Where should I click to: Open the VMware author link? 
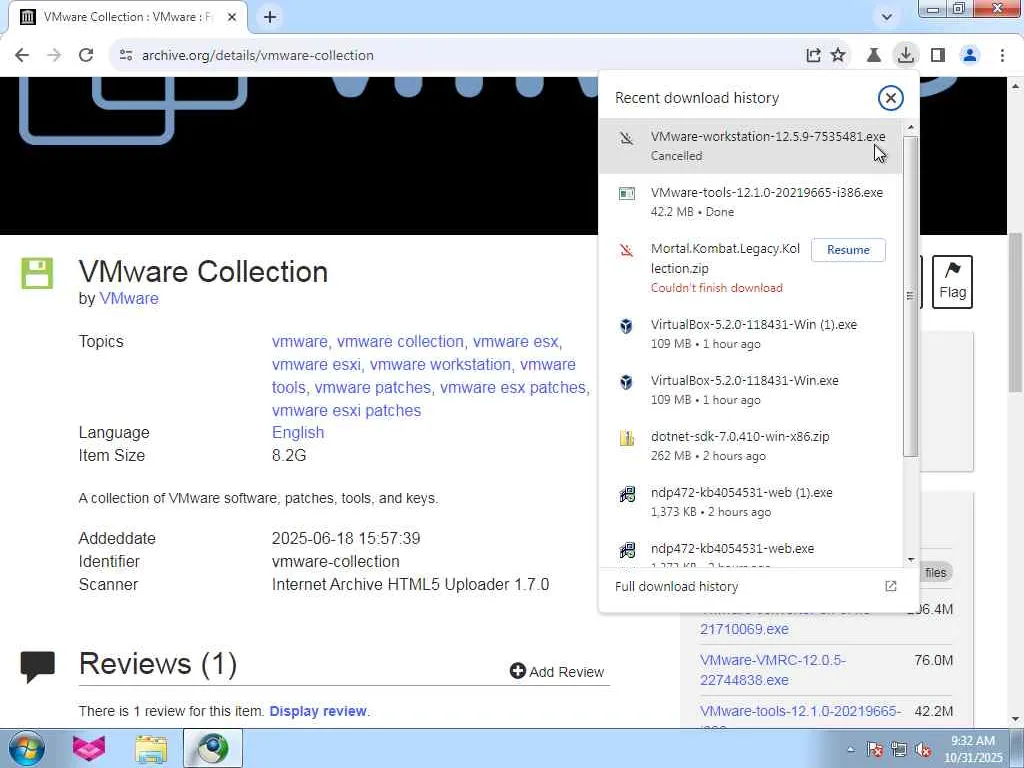coord(129,298)
